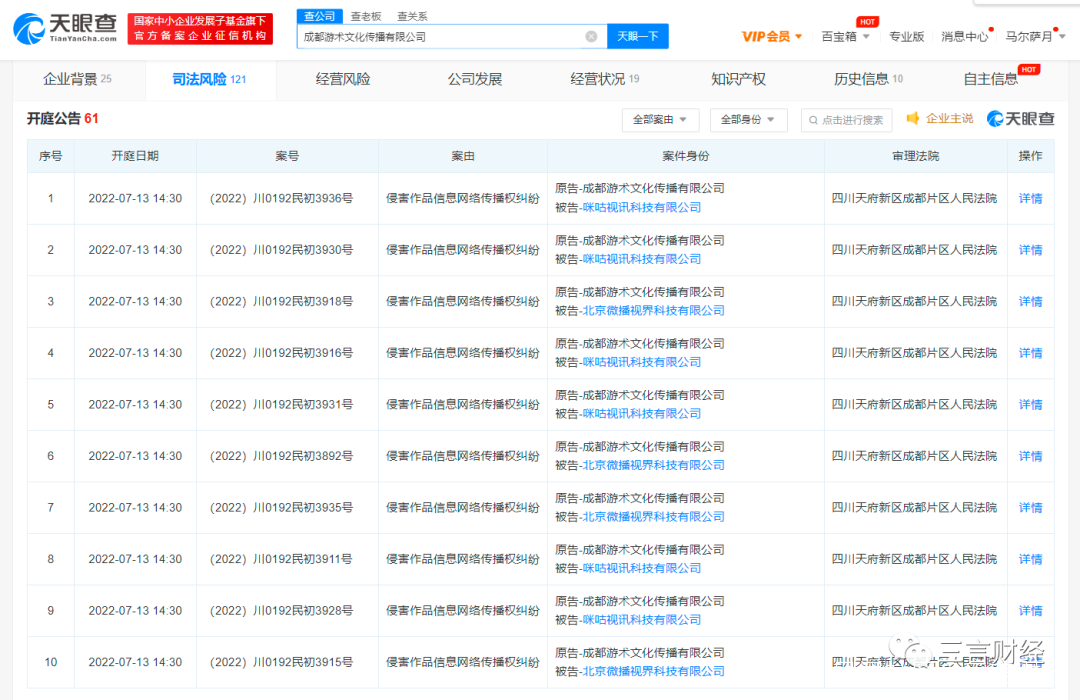Expand the 百宝箱 dropdown

point(845,37)
